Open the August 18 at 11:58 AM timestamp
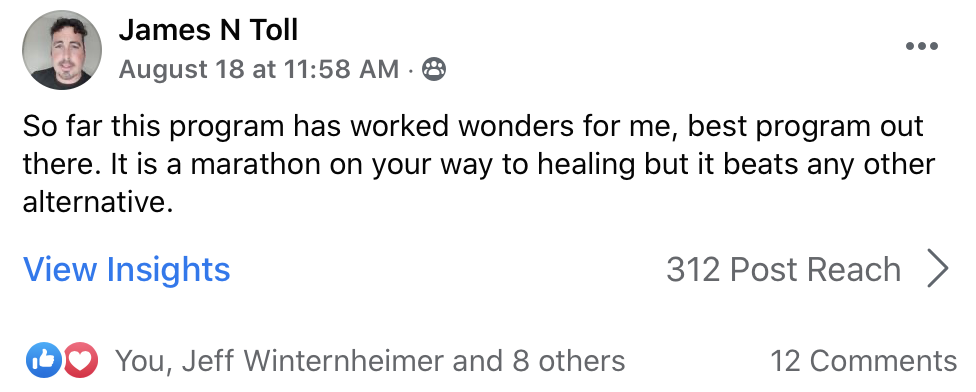Viewport: 976px width, 392px height. coord(259,69)
